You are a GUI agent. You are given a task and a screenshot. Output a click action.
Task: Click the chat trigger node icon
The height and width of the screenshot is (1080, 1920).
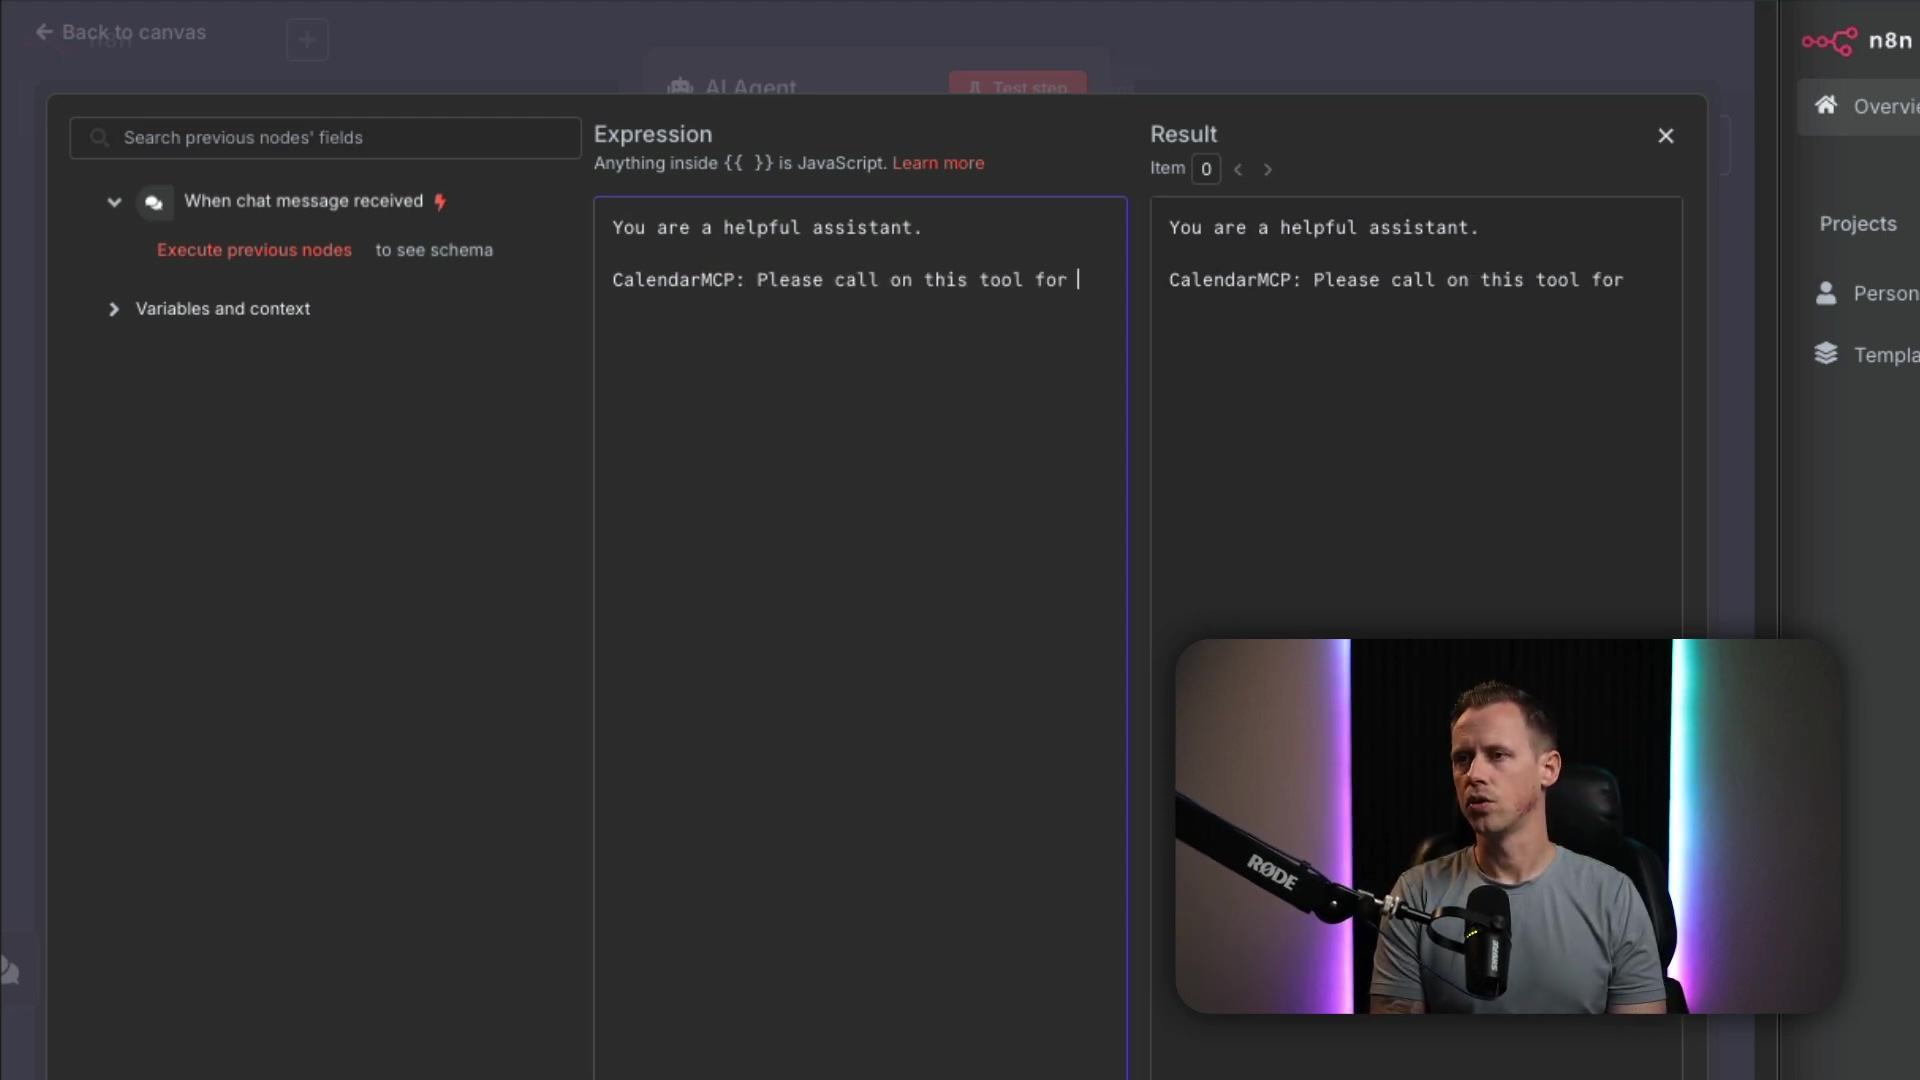click(x=154, y=202)
